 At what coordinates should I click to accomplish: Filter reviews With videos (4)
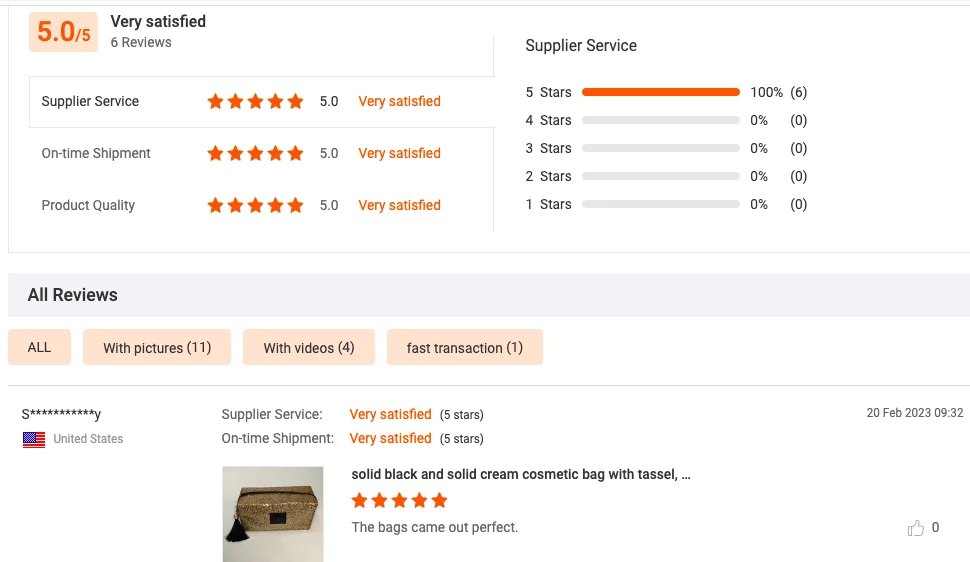point(308,347)
